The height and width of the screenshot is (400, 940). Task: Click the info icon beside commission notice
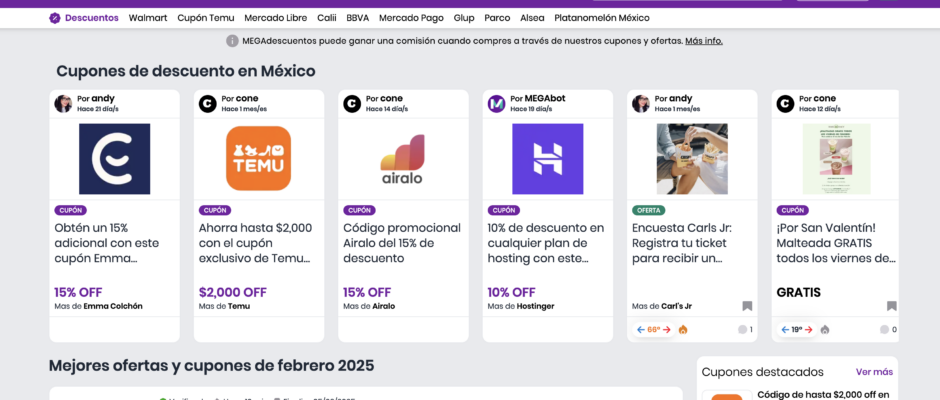[232, 41]
